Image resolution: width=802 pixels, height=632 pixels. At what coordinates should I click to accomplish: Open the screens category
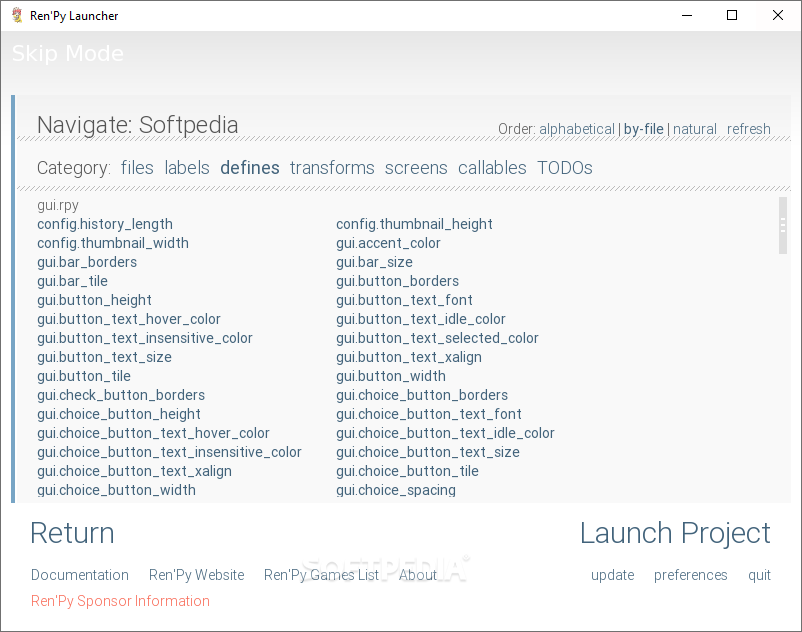point(416,168)
